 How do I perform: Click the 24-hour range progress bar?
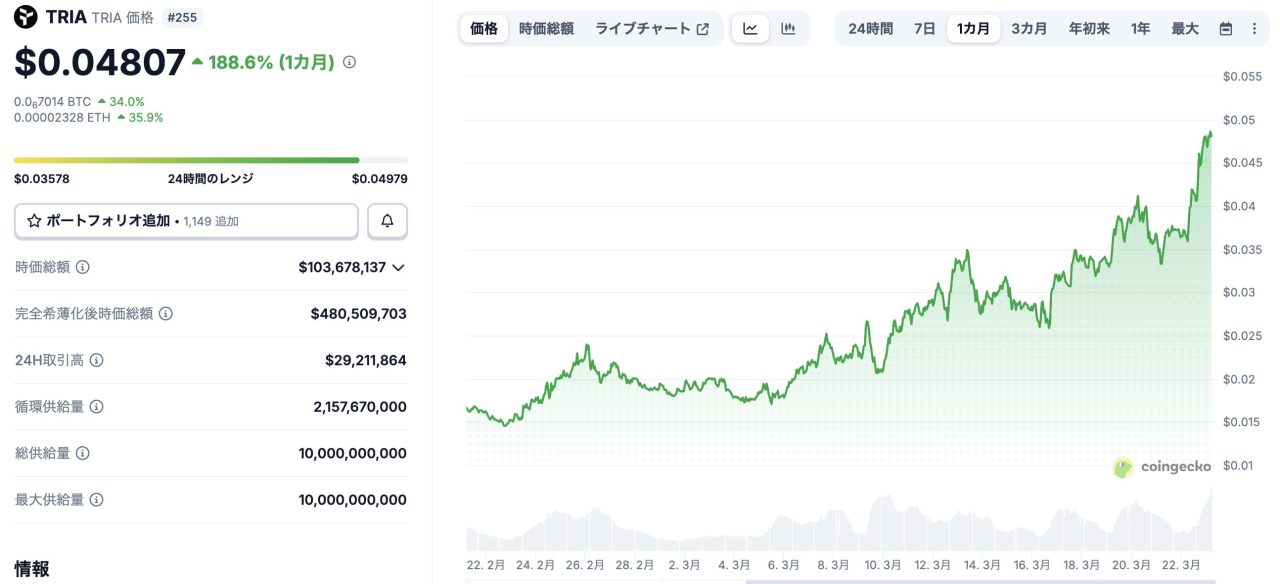(x=210, y=160)
